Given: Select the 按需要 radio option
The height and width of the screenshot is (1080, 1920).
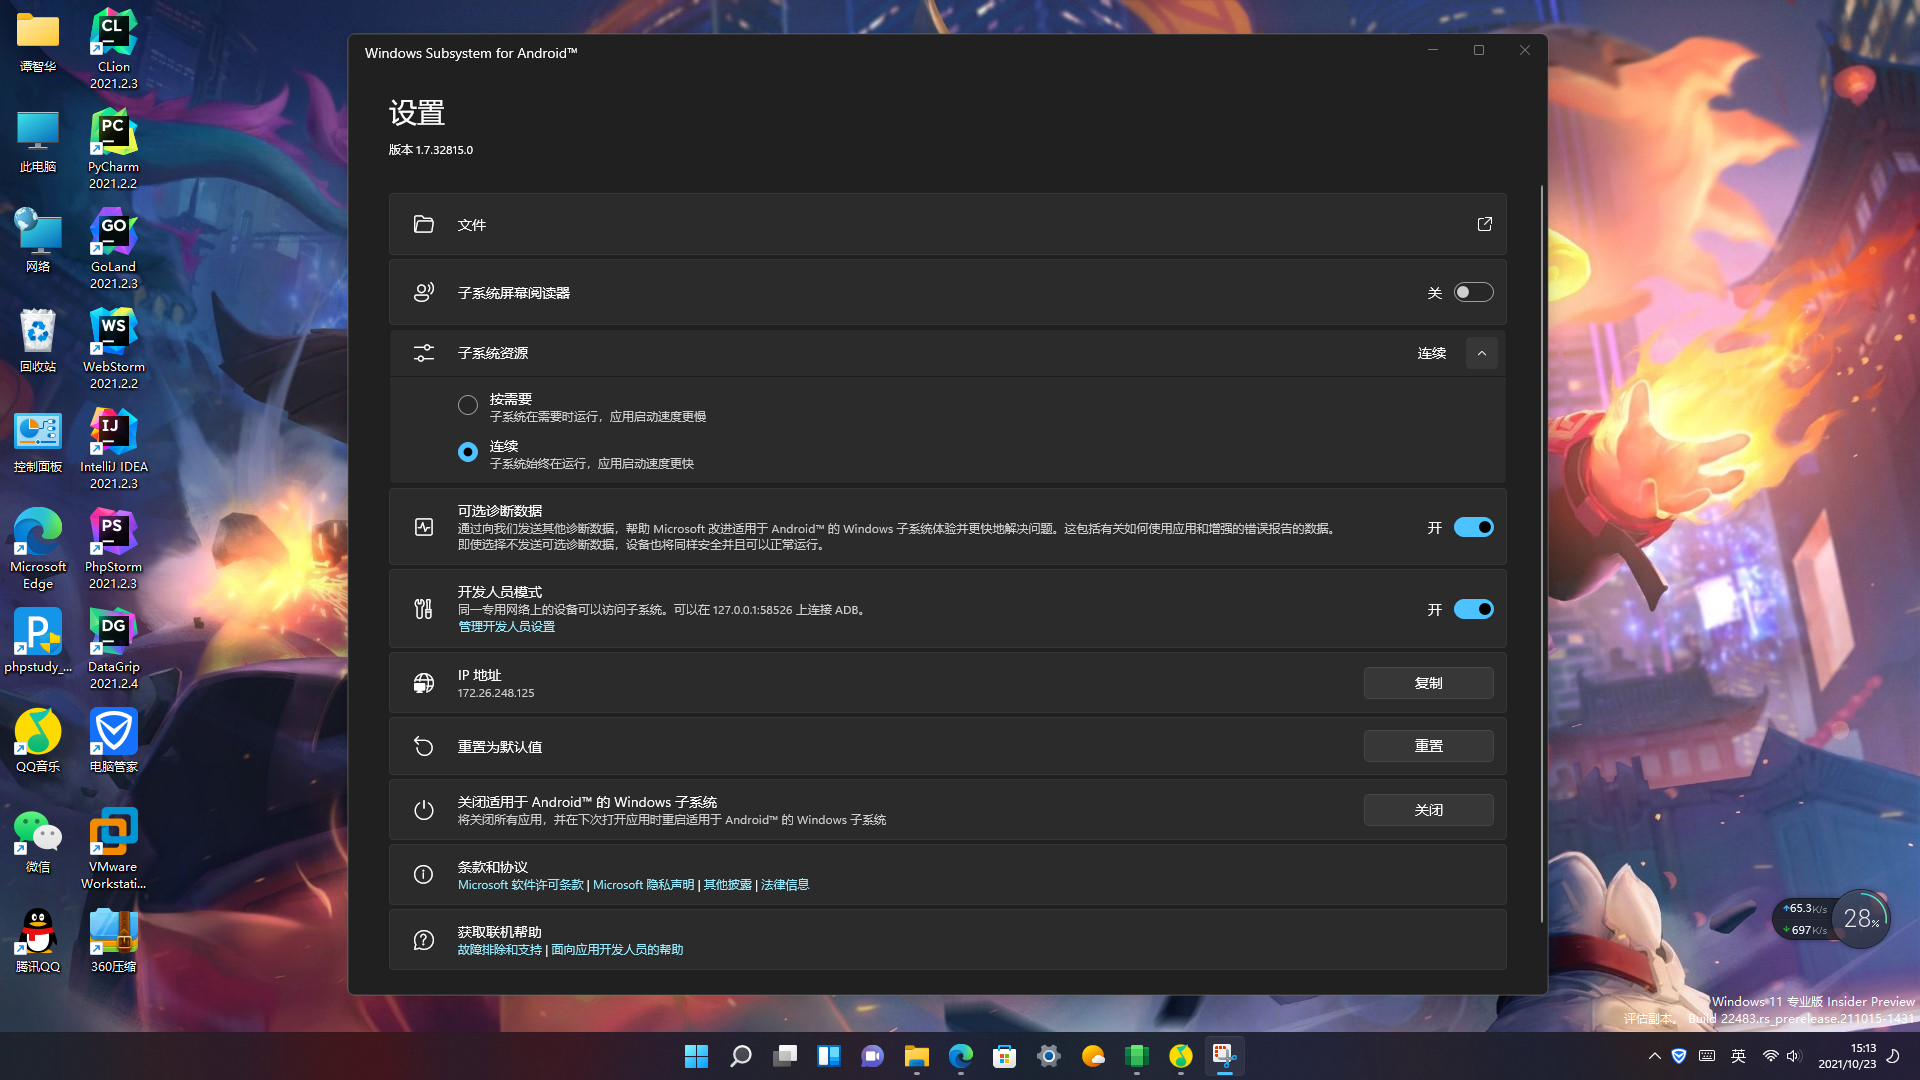Looking at the screenshot, I should pyautogui.click(x=468, y=405).
